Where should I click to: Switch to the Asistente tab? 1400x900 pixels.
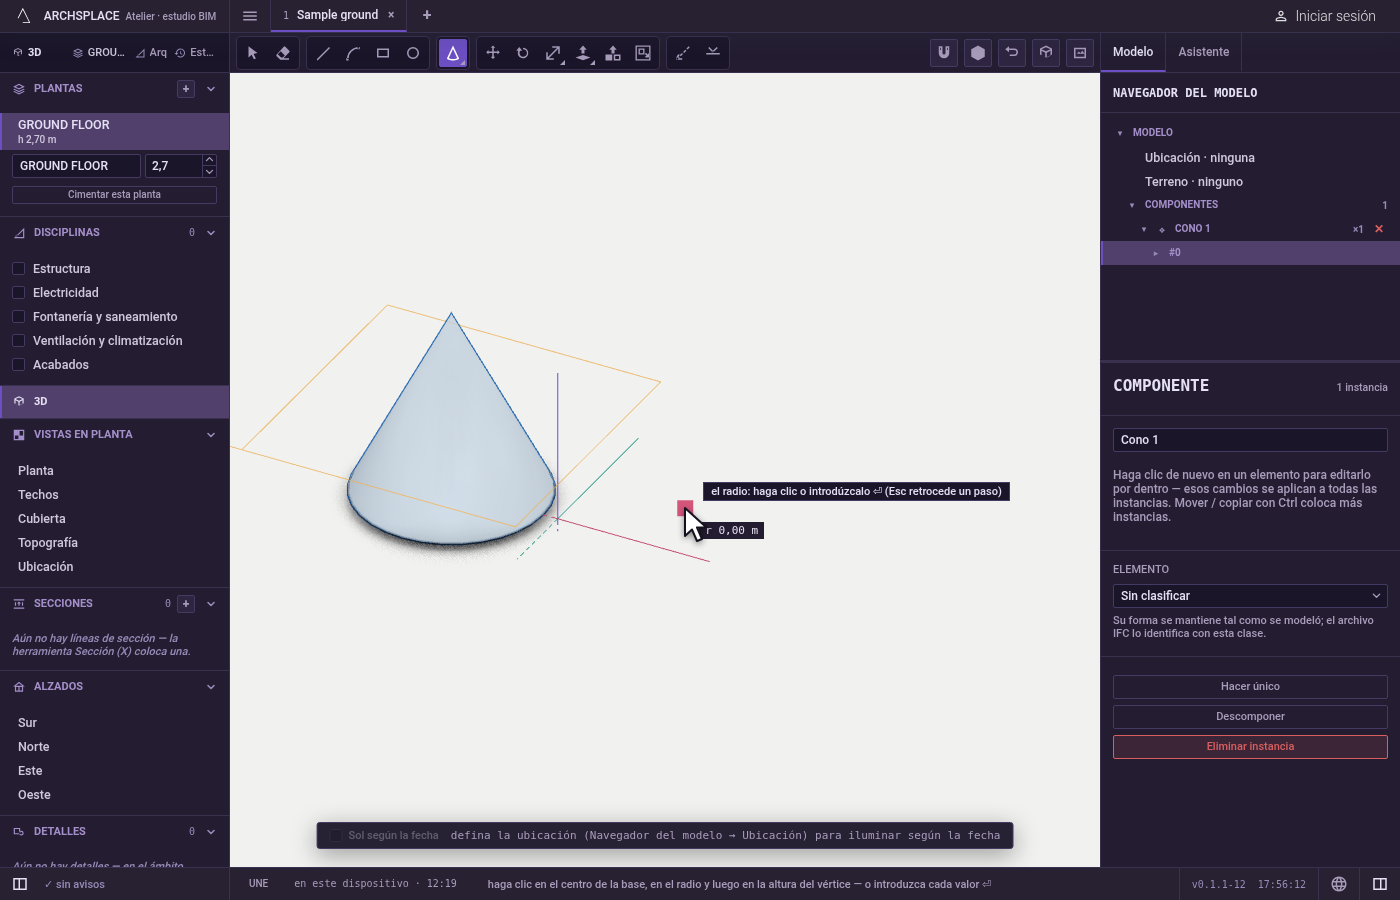pyautogui.click(x=1203, y=52)
